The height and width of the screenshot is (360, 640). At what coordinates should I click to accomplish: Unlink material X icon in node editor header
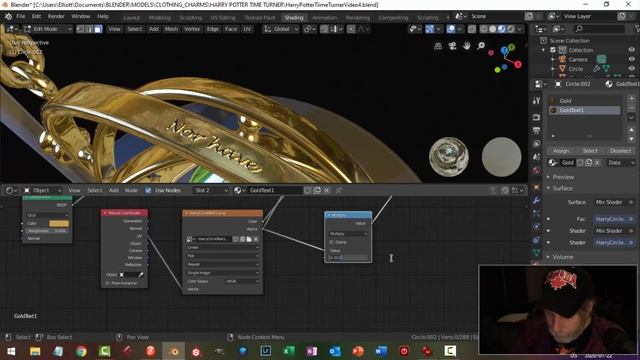point(327,190)
